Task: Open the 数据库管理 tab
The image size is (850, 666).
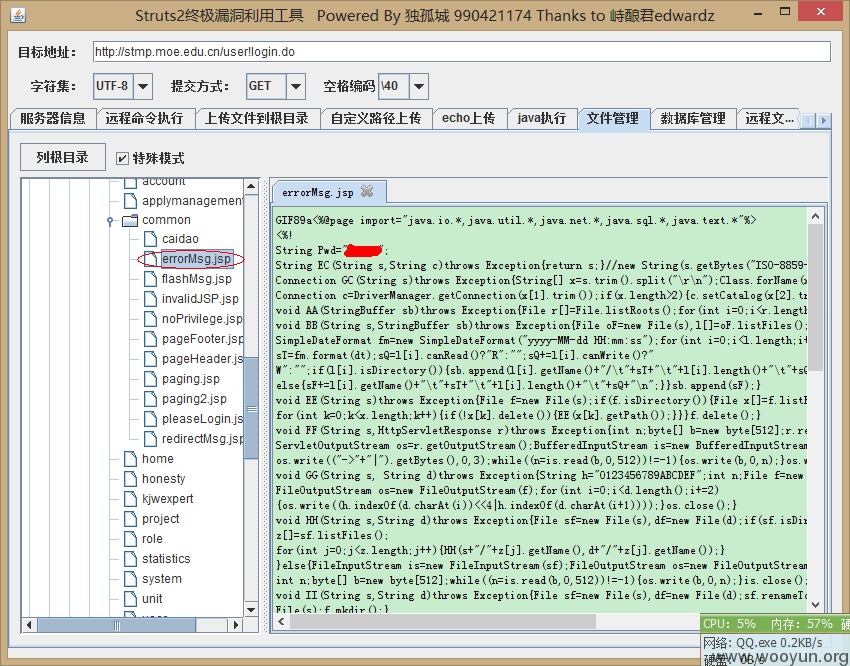Action: [x=693, y=118]
